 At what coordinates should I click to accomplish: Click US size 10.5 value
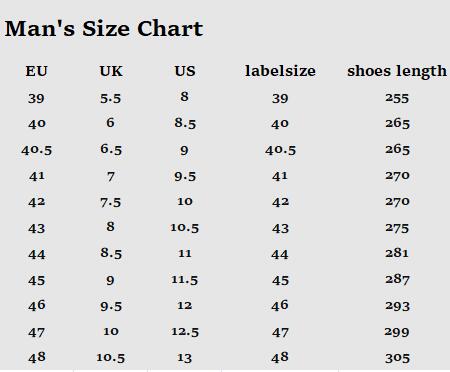click(185, 228)
